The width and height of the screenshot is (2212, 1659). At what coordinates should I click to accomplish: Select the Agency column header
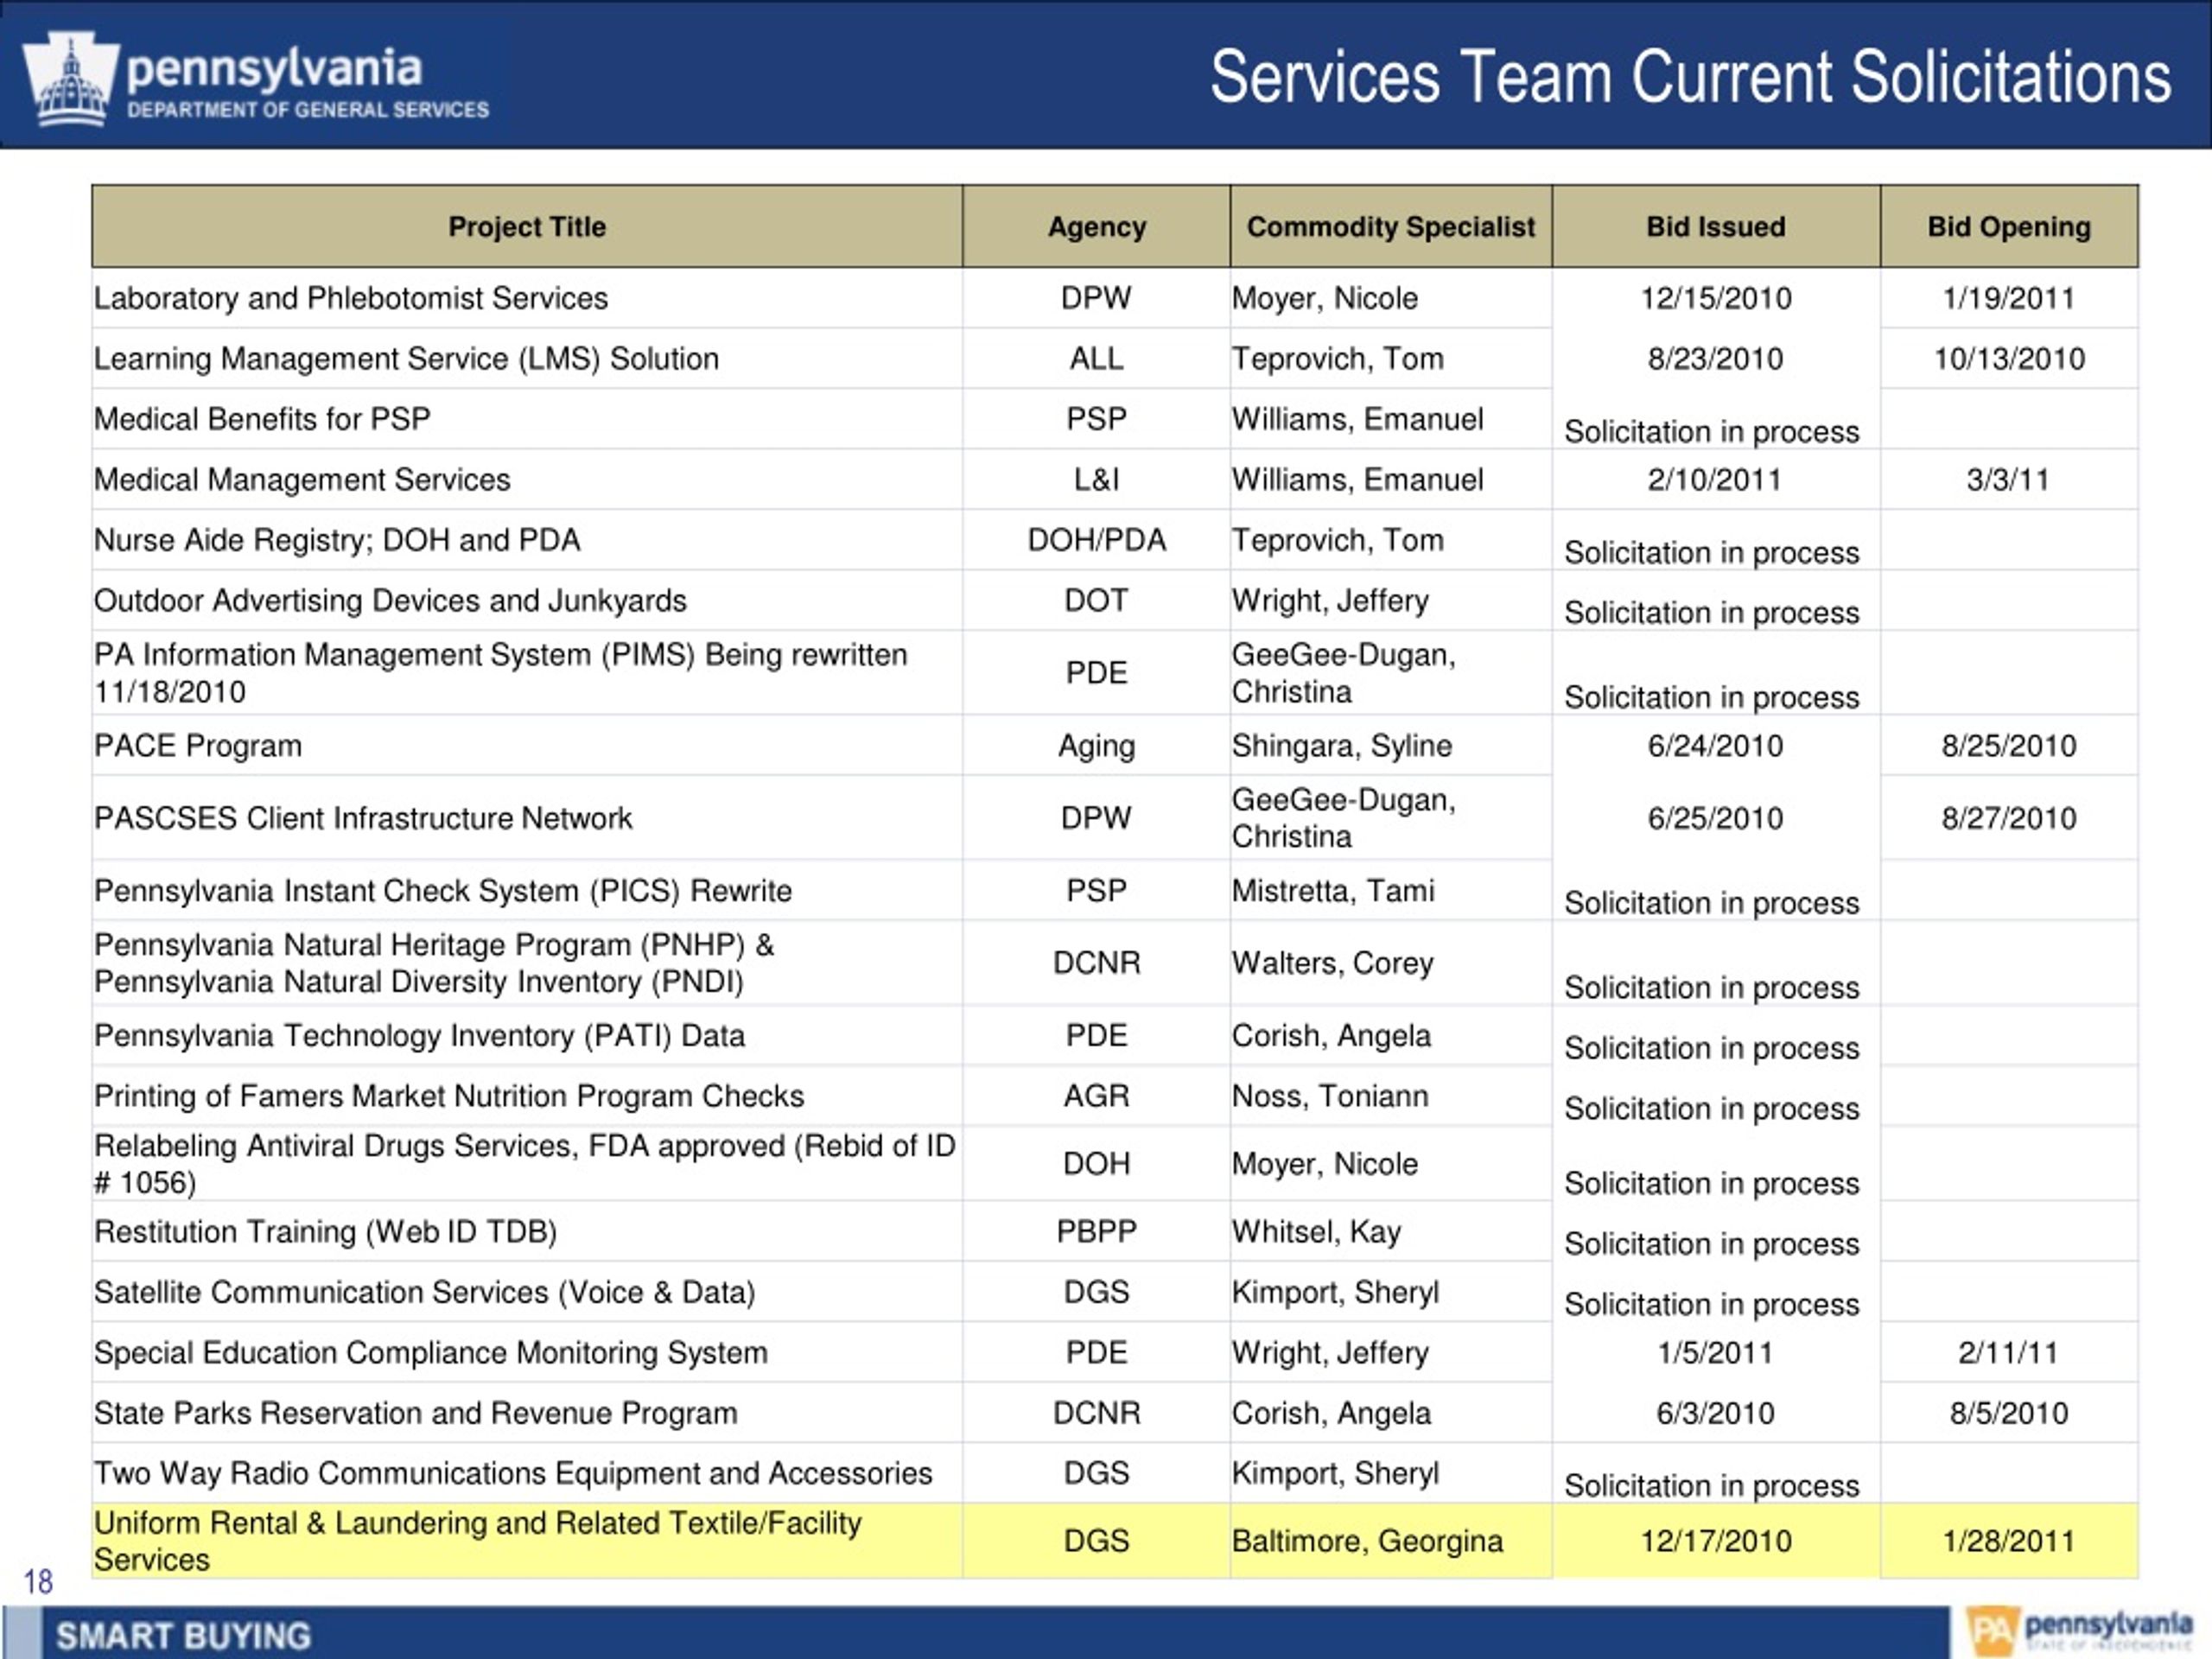(x=1097, y=227)
